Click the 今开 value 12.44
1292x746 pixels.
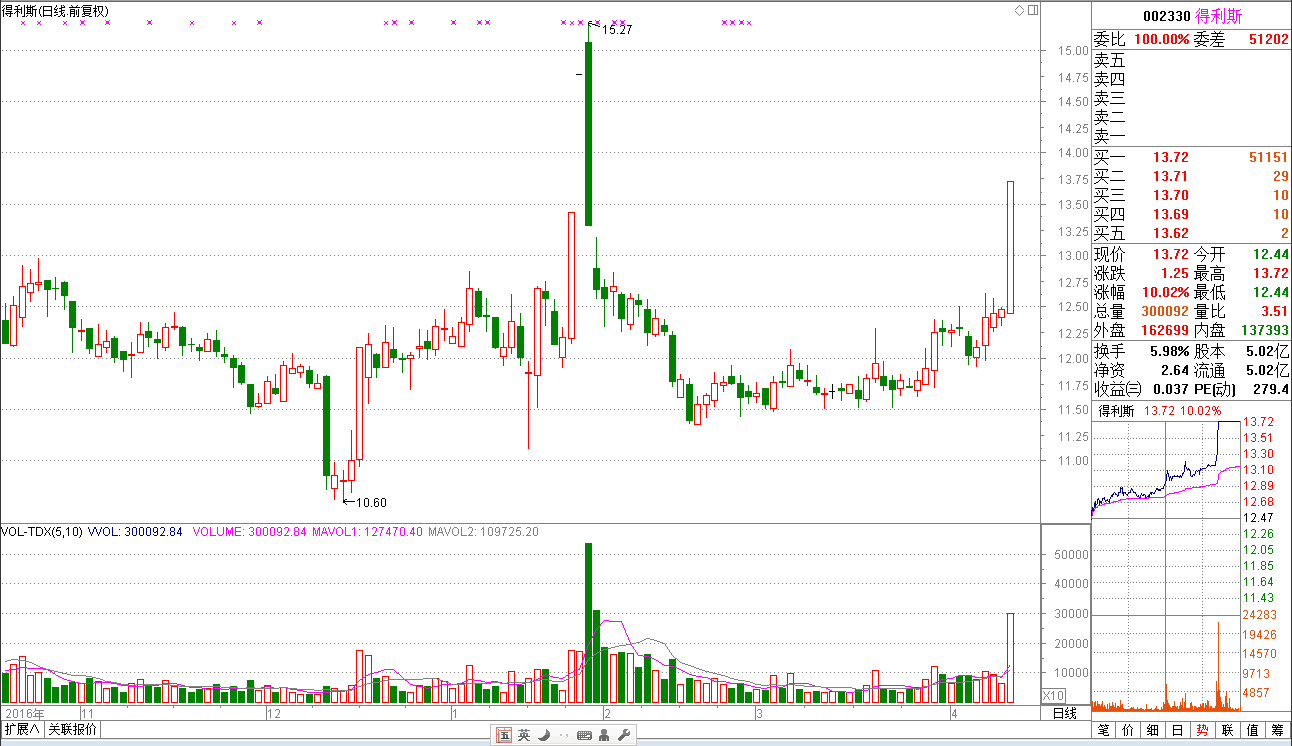tap(1270, 255)
